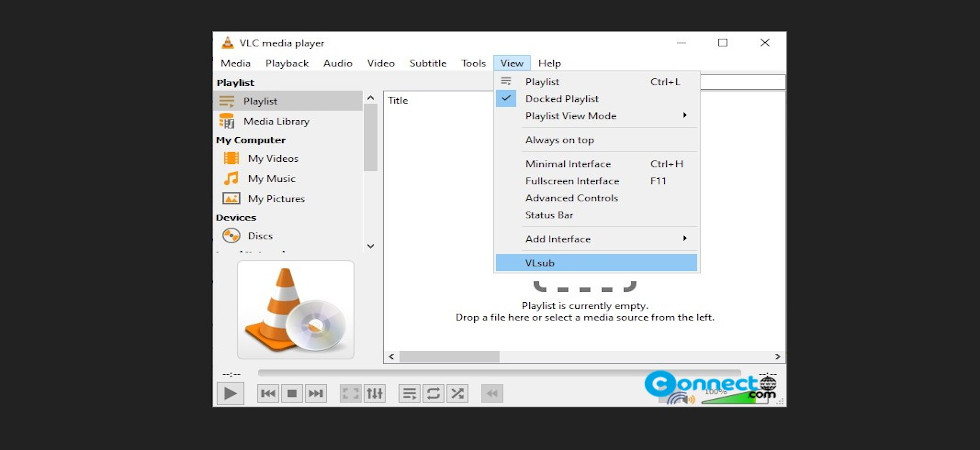The height and width of the screenshot is (450, 980).
Task: Click the sidebar scroll down arrow
Action: pyautogui.click(x=371, y=246)
